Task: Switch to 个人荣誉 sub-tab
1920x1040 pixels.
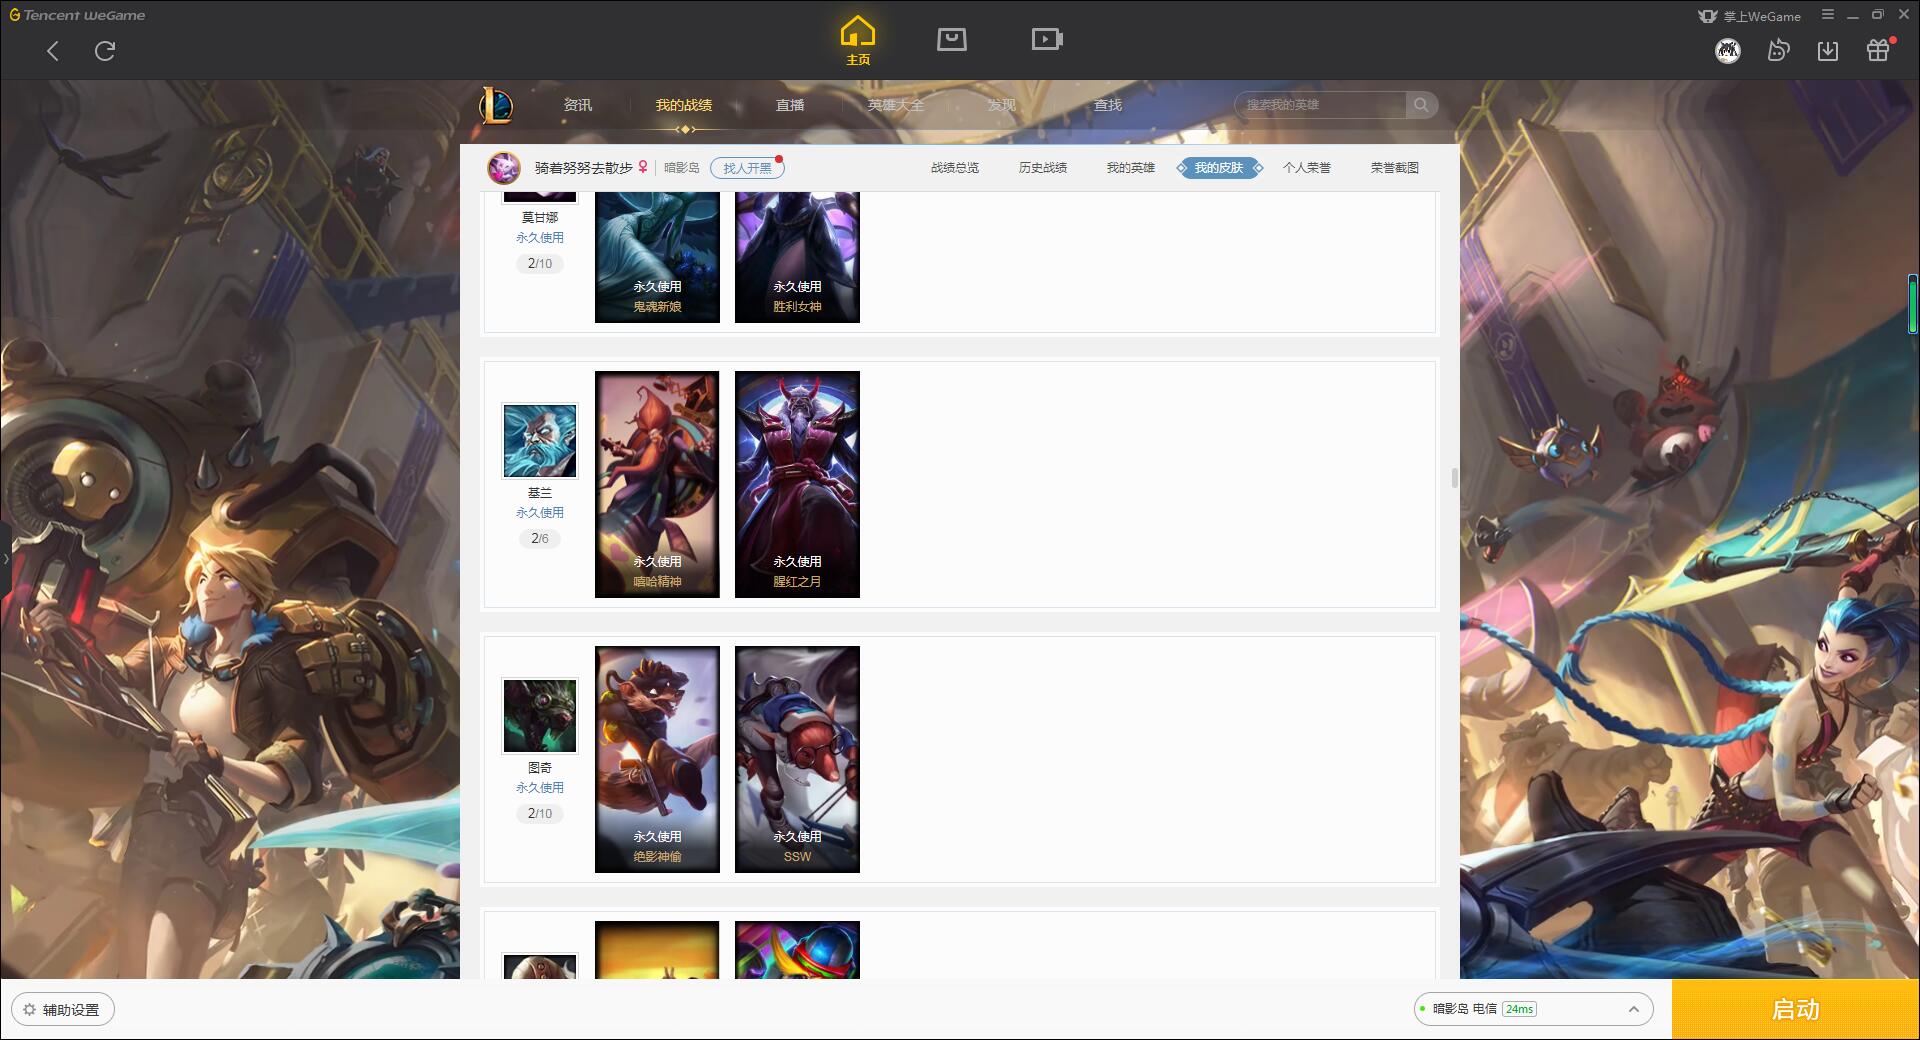Action: [1307, 168]
